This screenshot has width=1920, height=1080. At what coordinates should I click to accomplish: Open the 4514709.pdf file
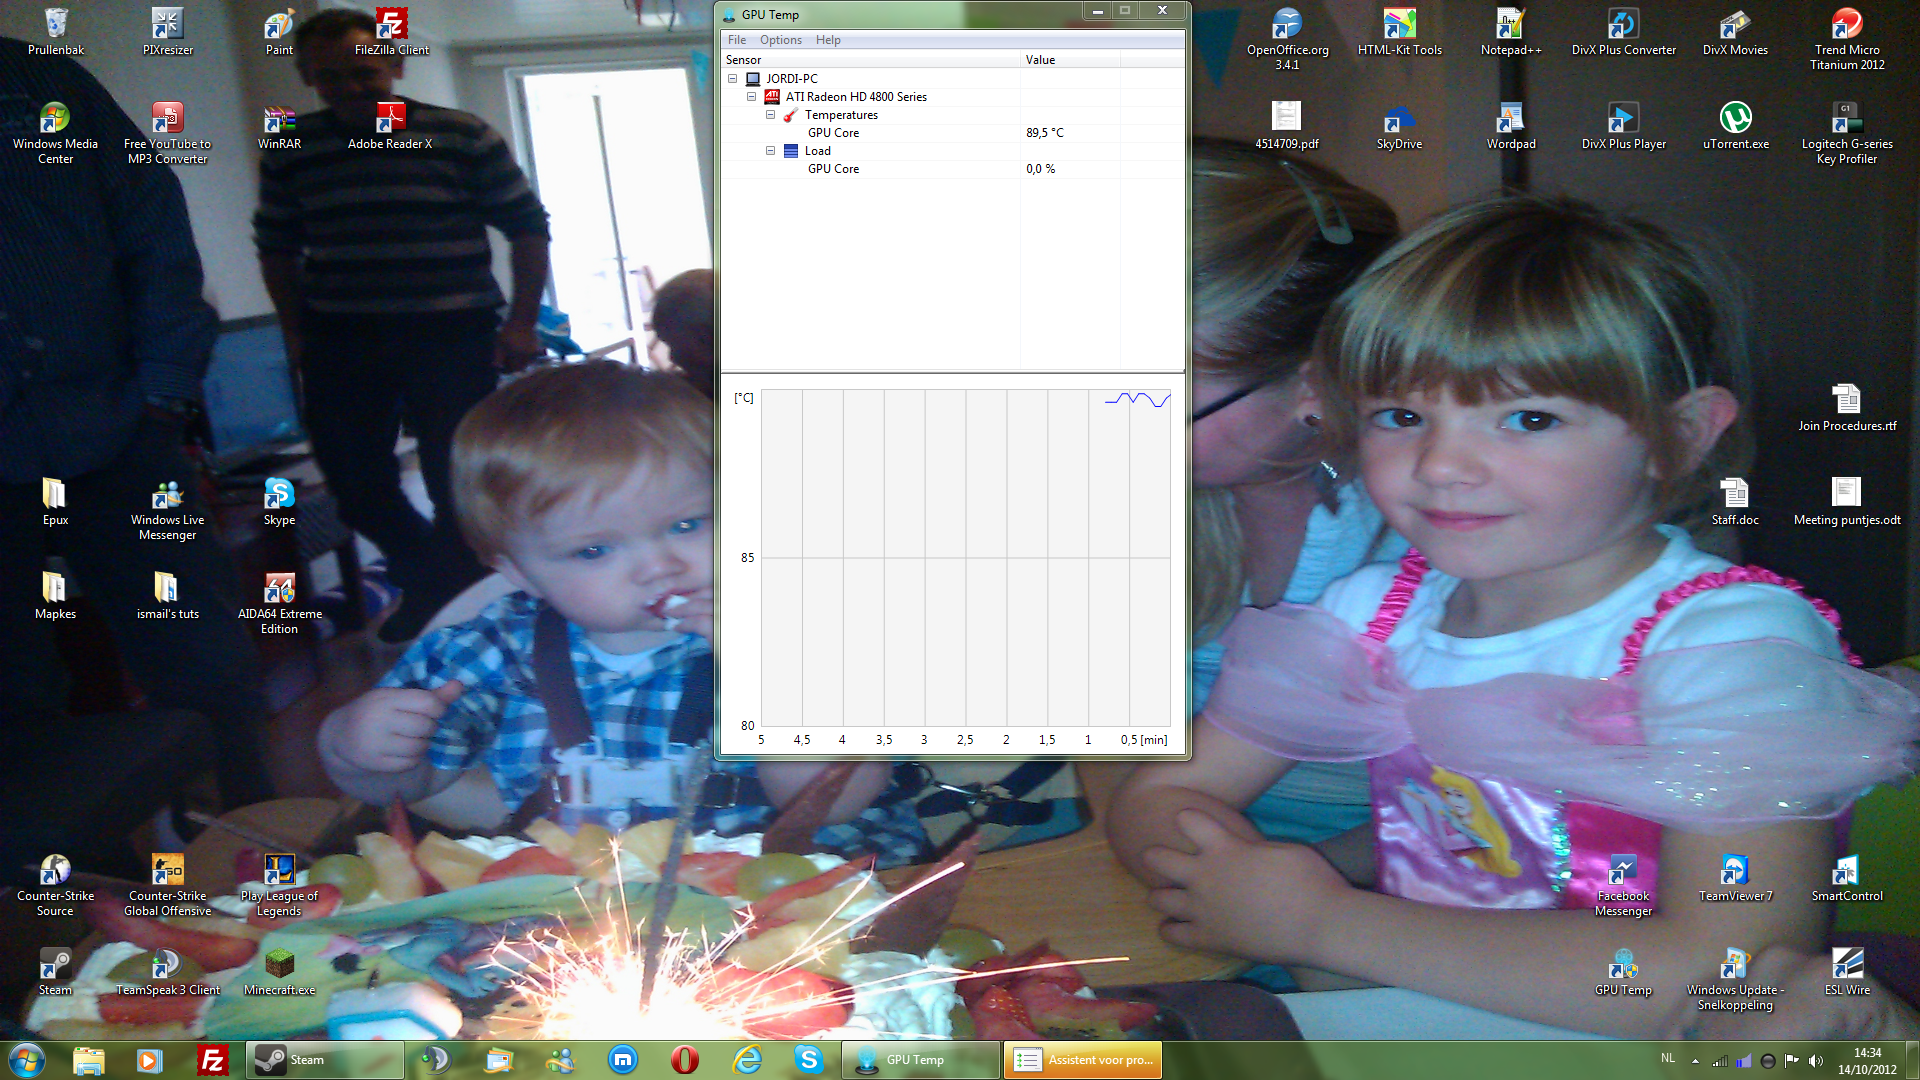1287,125
